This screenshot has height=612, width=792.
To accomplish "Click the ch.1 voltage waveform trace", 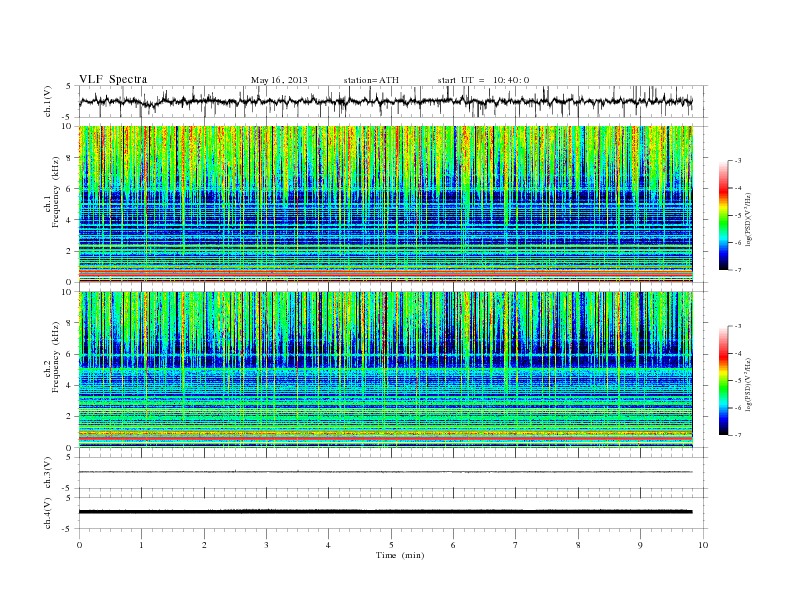I will coord(385,101).
